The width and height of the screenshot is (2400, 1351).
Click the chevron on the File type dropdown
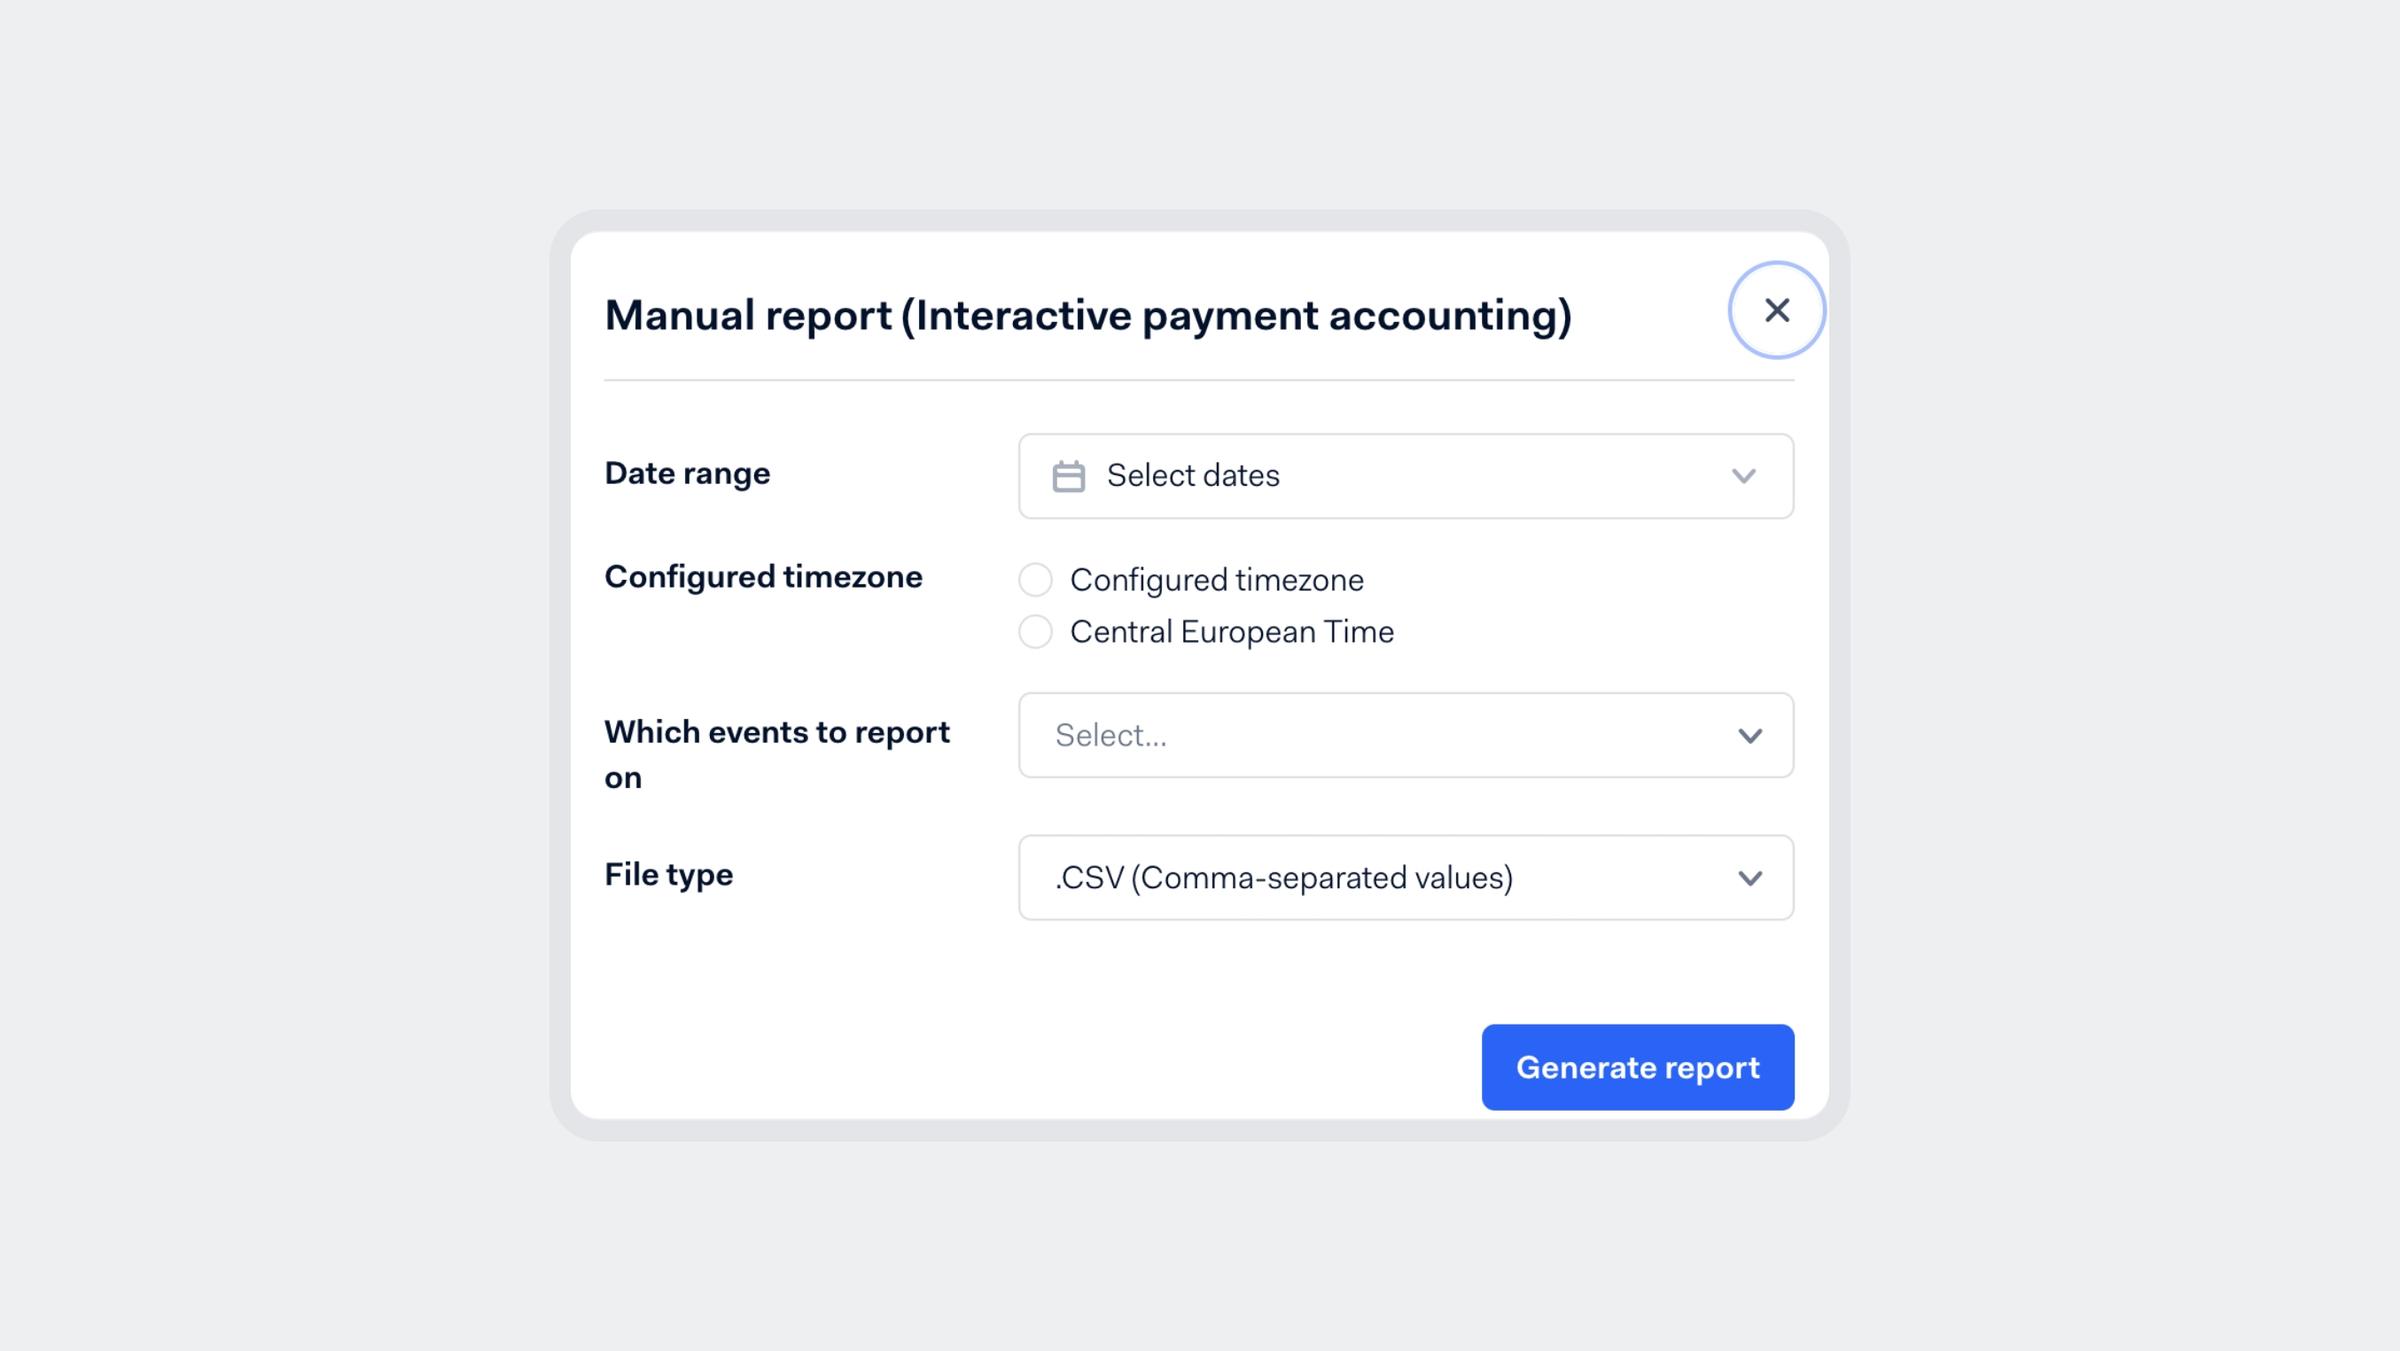click(x=1750, y=878)
